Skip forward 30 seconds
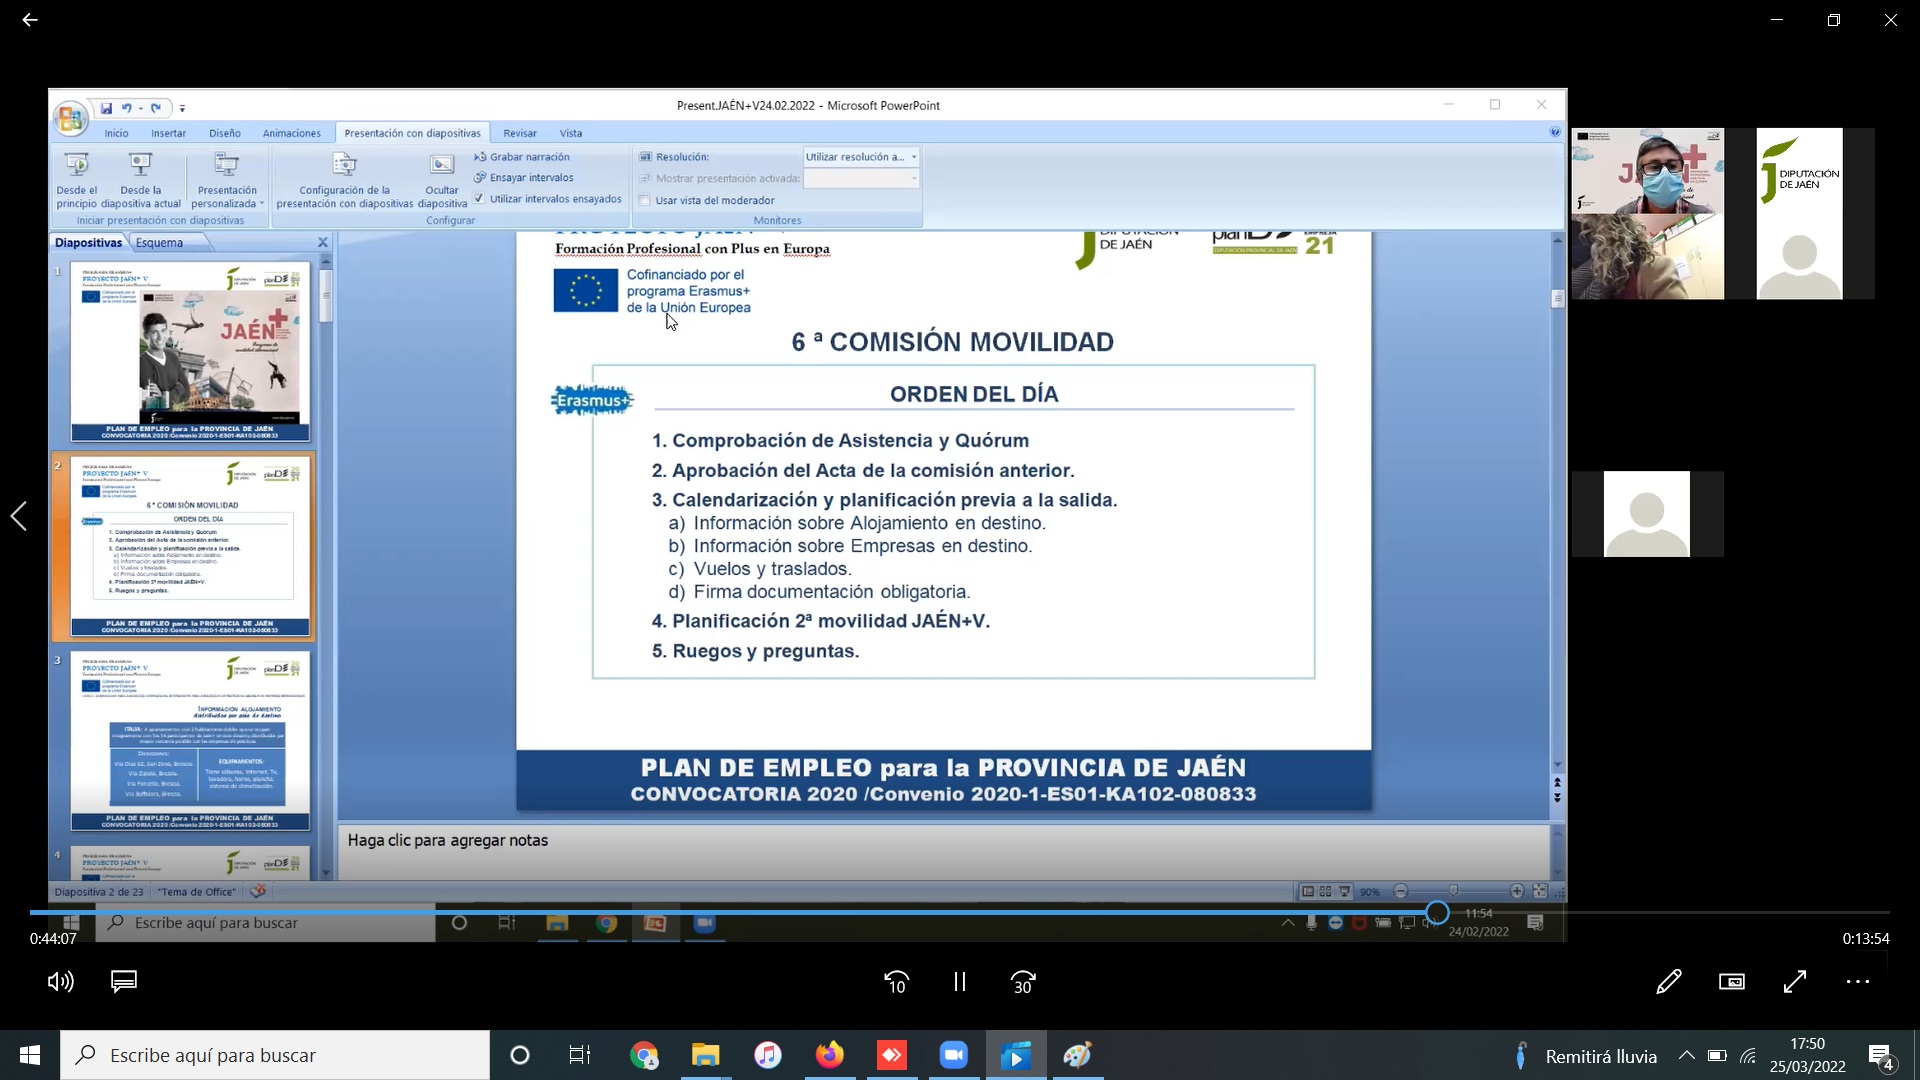 [1023, 982]
